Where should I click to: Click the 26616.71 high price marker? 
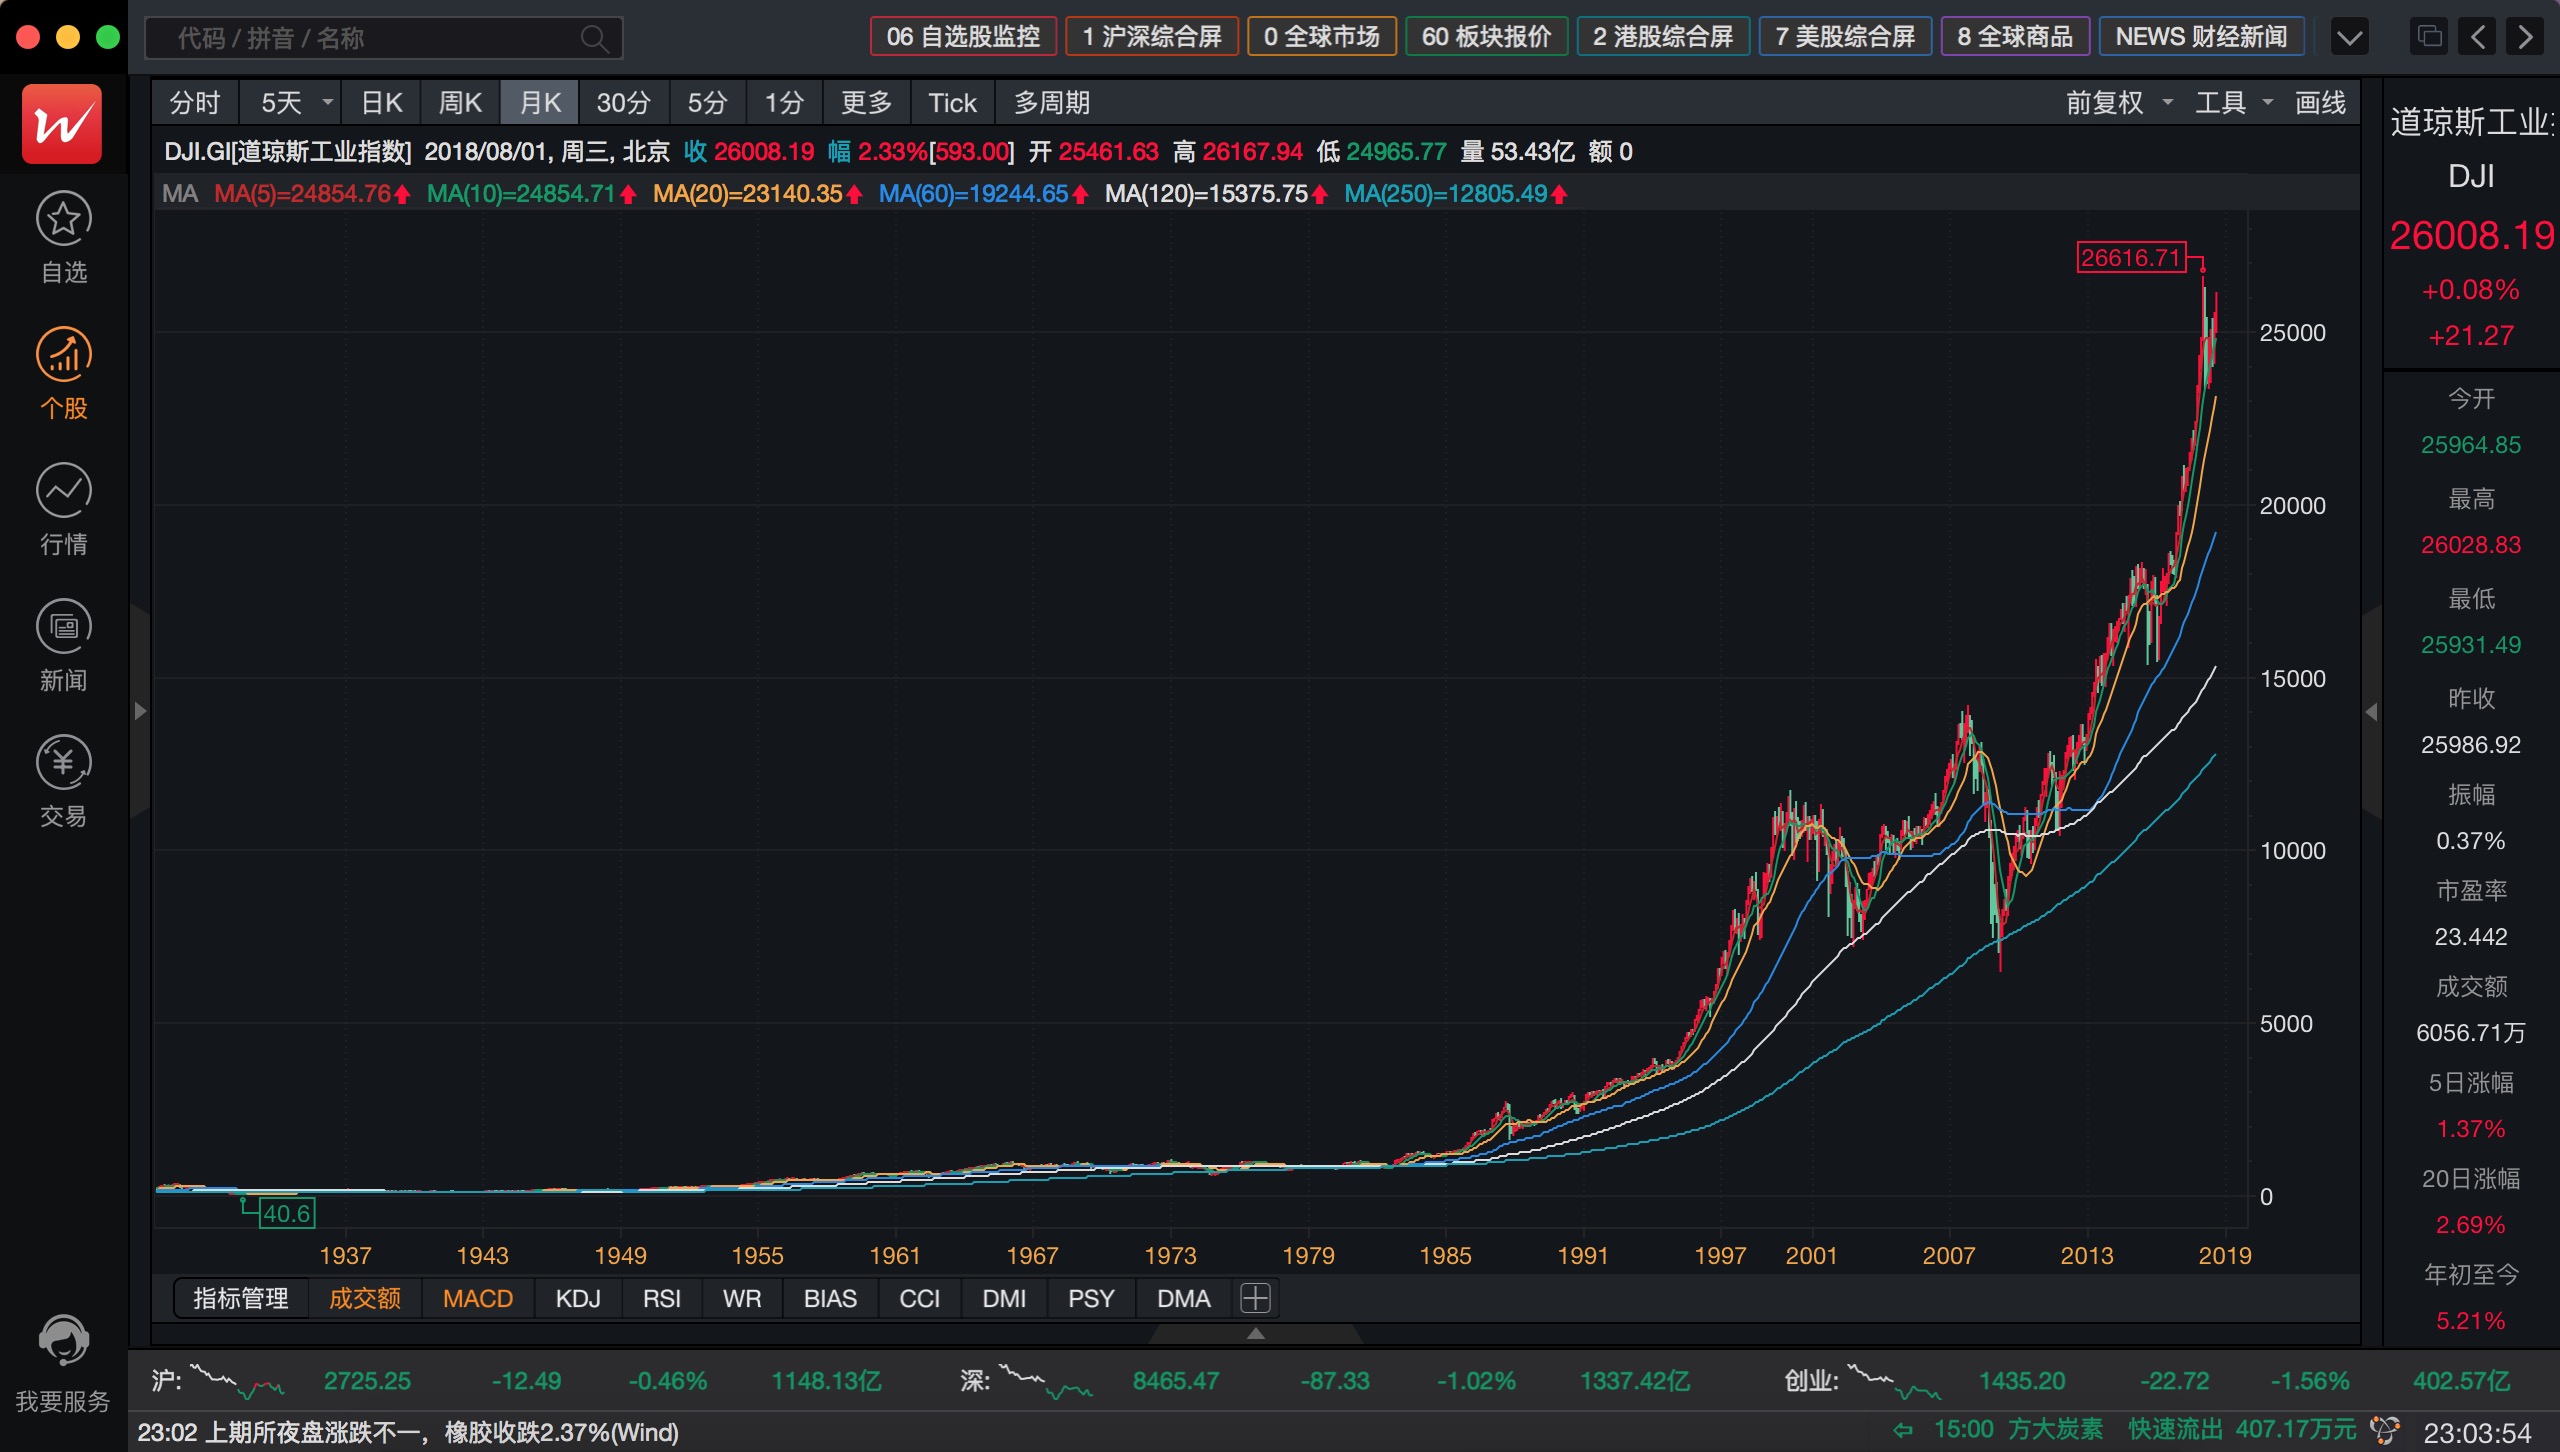(x=2131, y=257)
